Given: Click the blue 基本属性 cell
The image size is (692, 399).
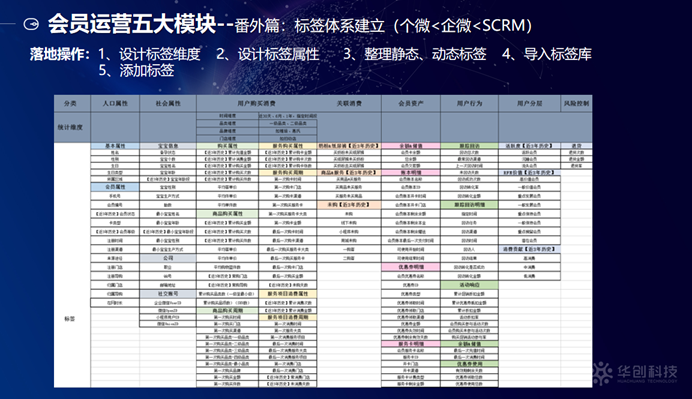Looking at the screenshot, I should pos(115,146).
